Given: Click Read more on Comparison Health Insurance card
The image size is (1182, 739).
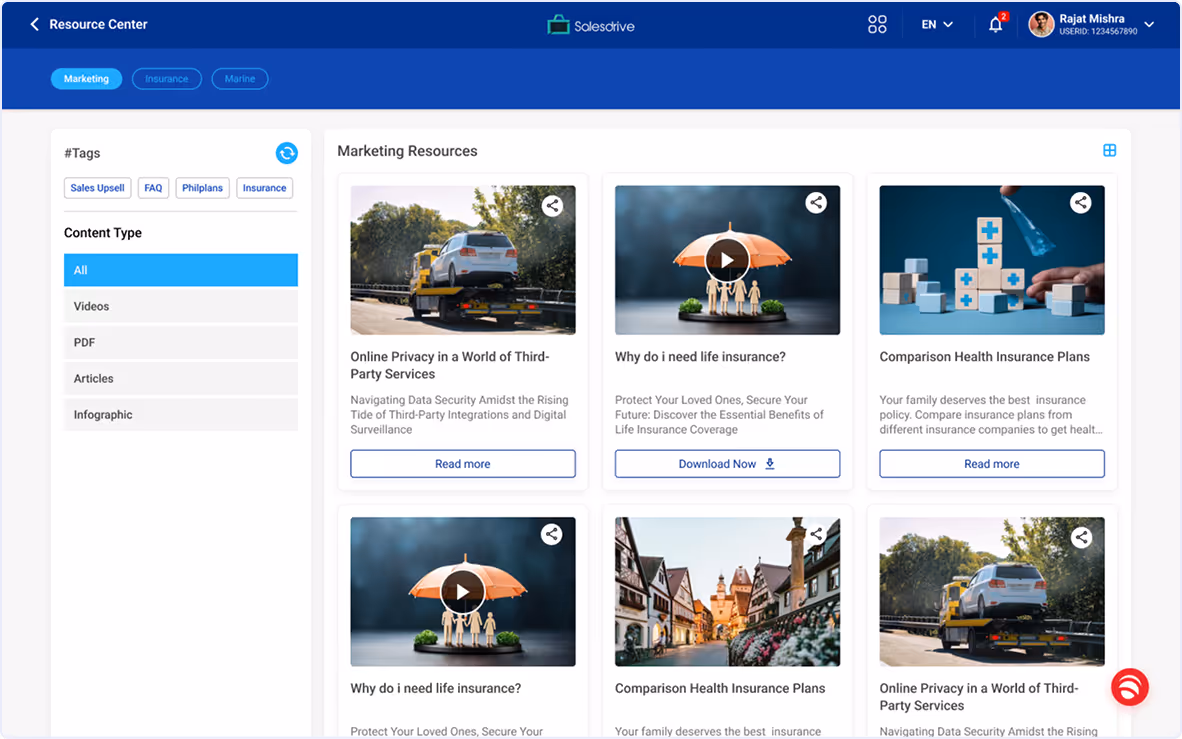Looking at the screenshot, I should click(x=992, y=464).
